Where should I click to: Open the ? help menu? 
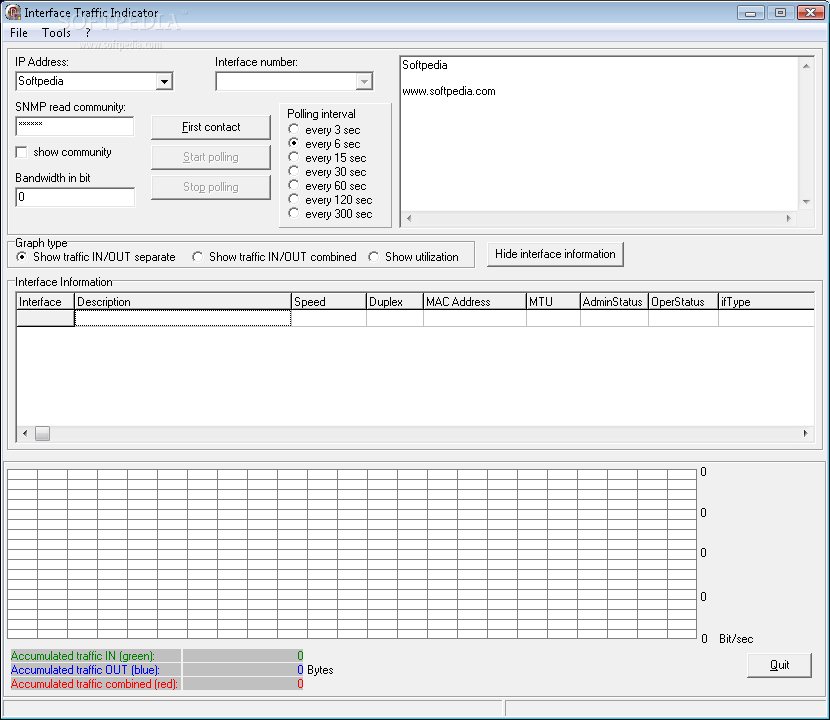[88, 33]
